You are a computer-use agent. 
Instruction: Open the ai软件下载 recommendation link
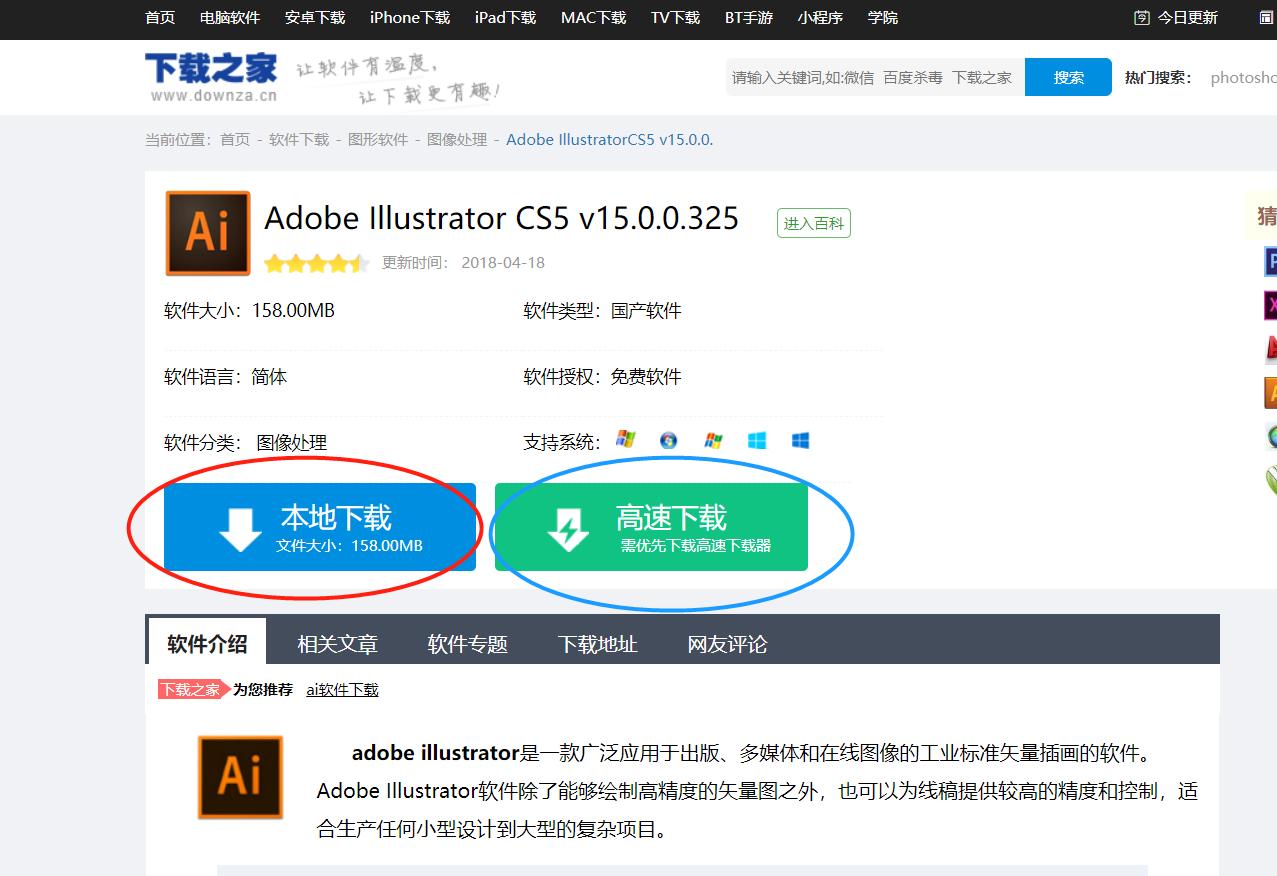coord(342,689)
